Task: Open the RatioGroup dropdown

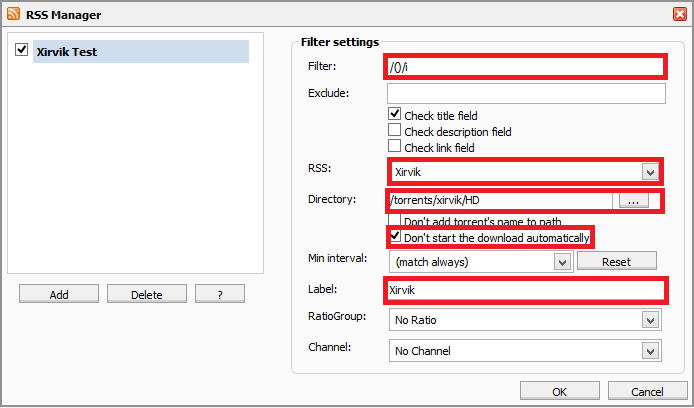Action: pos(650,320)
